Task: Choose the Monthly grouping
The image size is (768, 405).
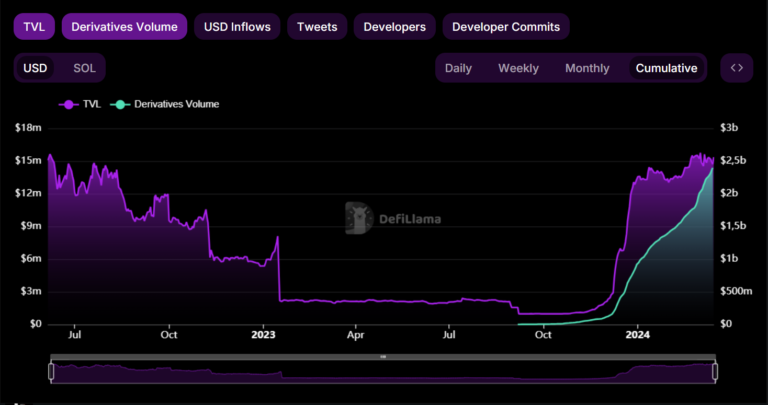Action: (587, 68)
